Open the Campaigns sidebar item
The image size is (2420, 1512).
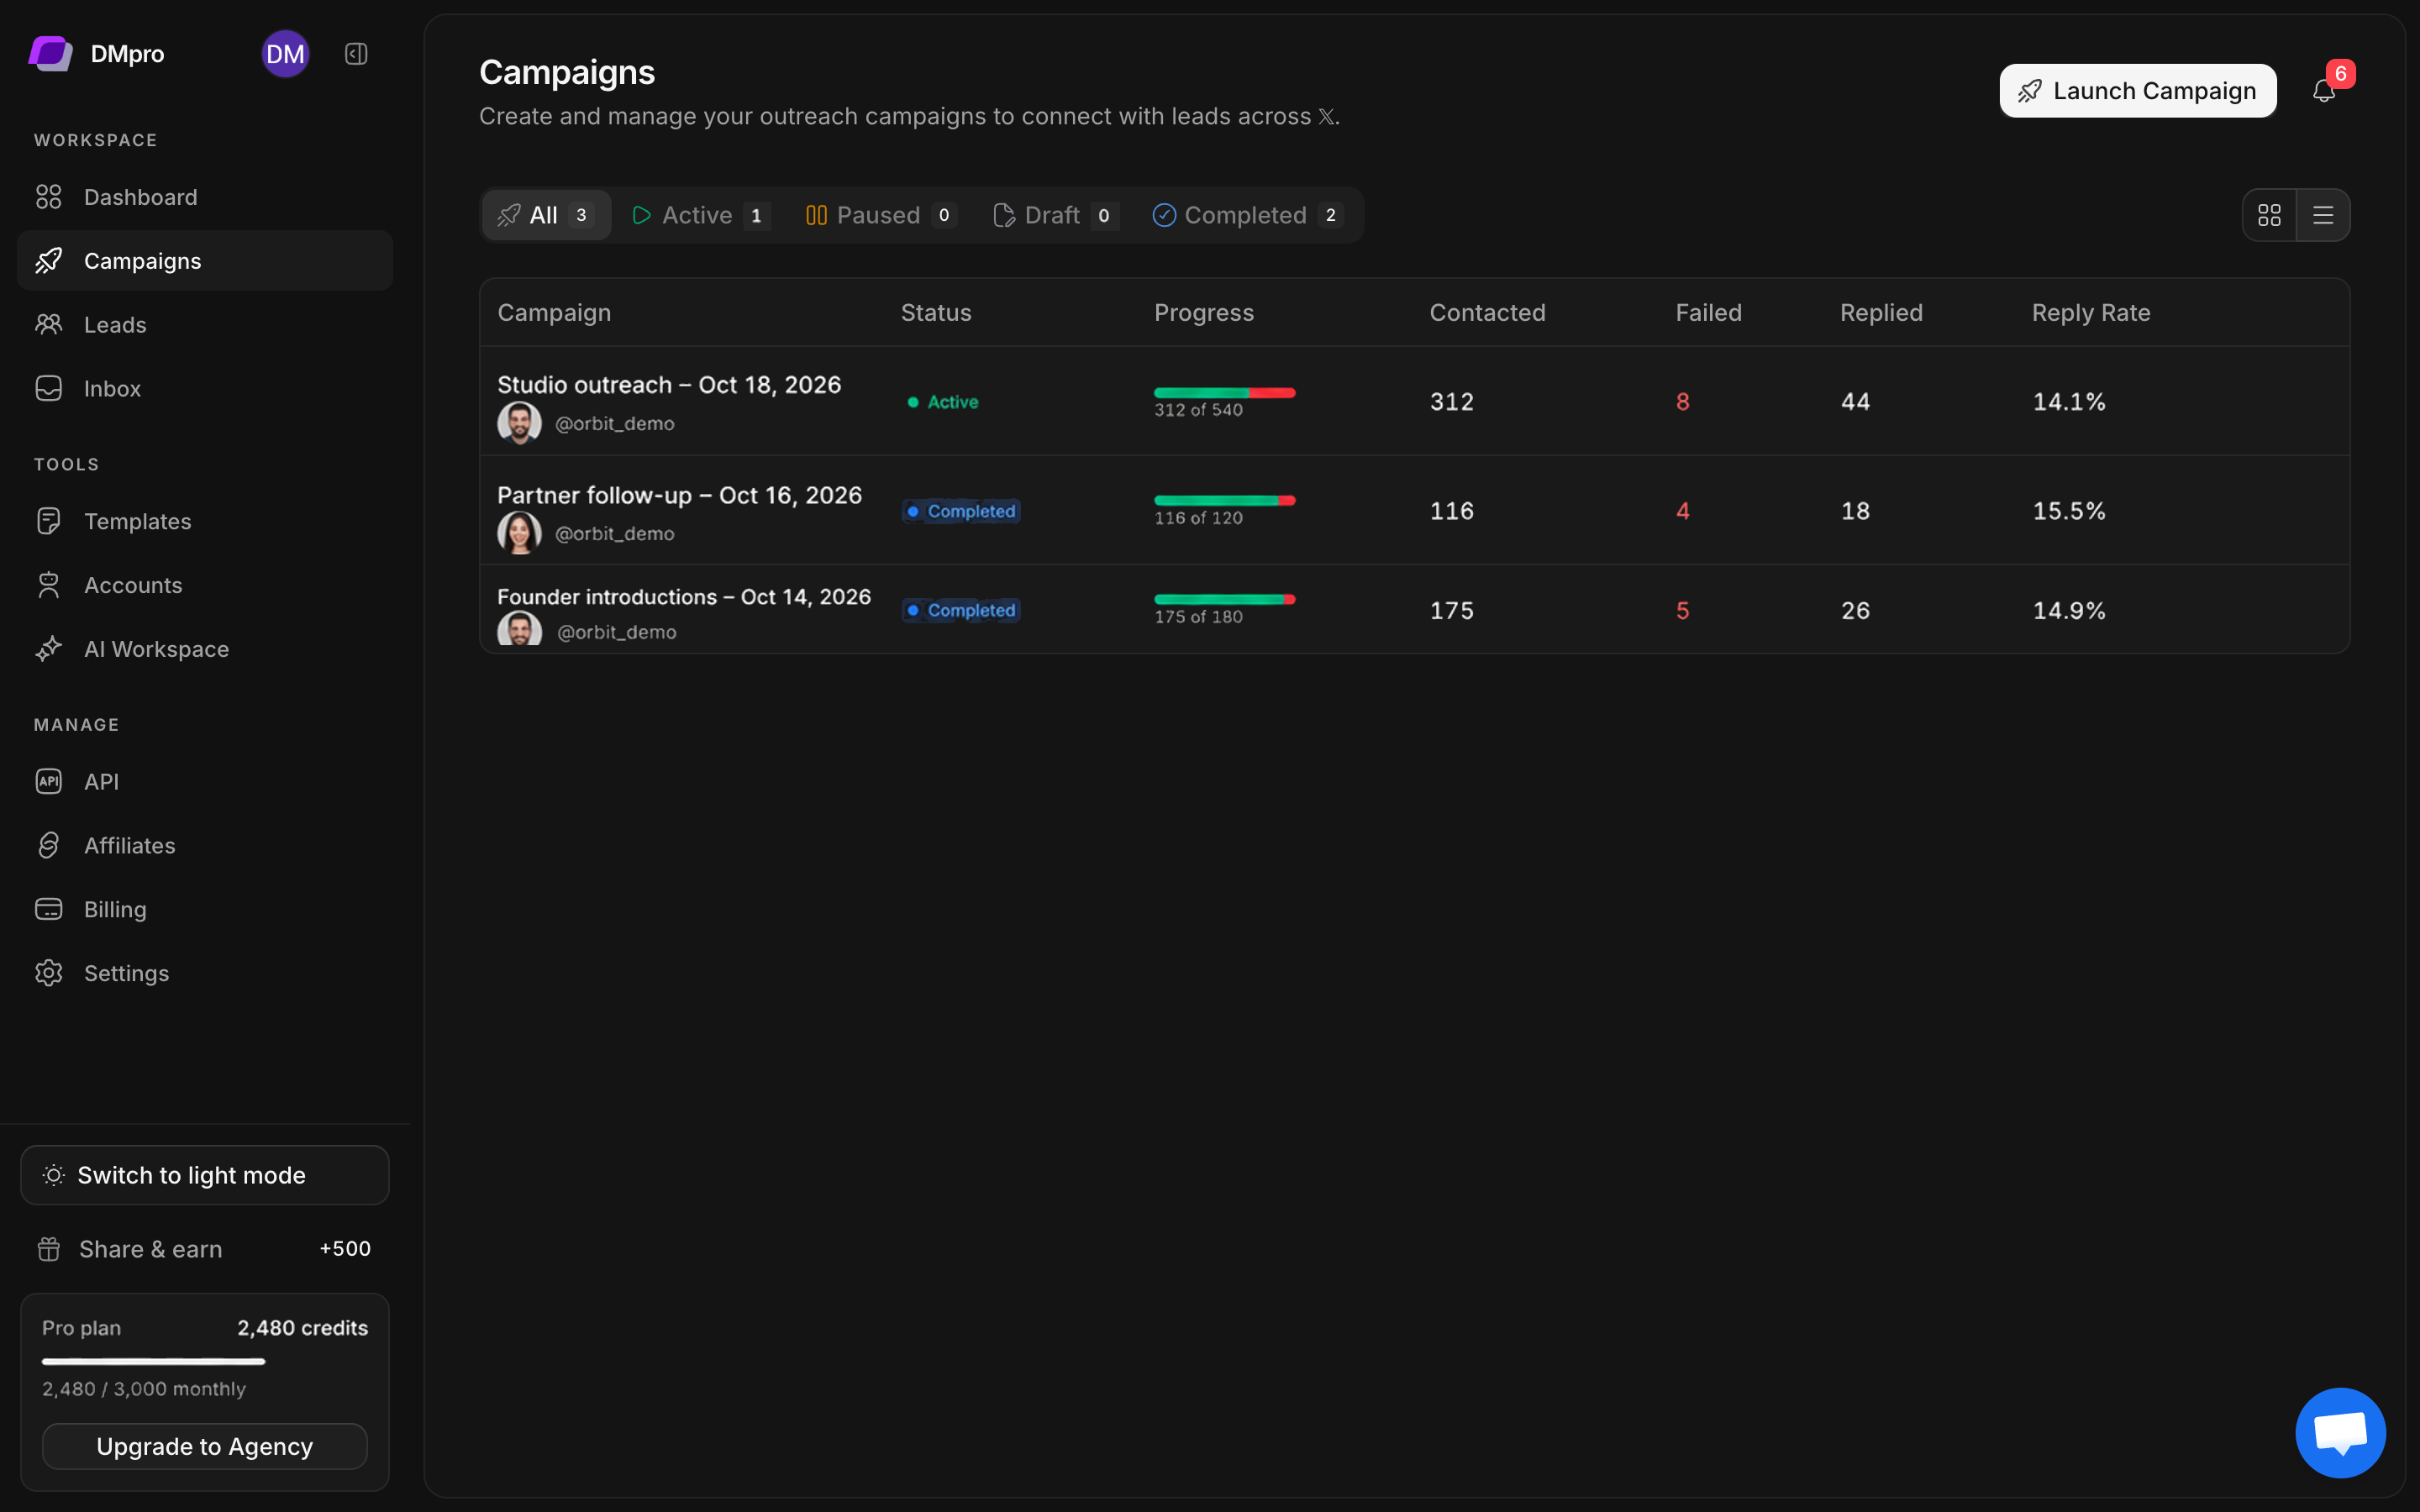pyautogui.click(x=205, y=261)
